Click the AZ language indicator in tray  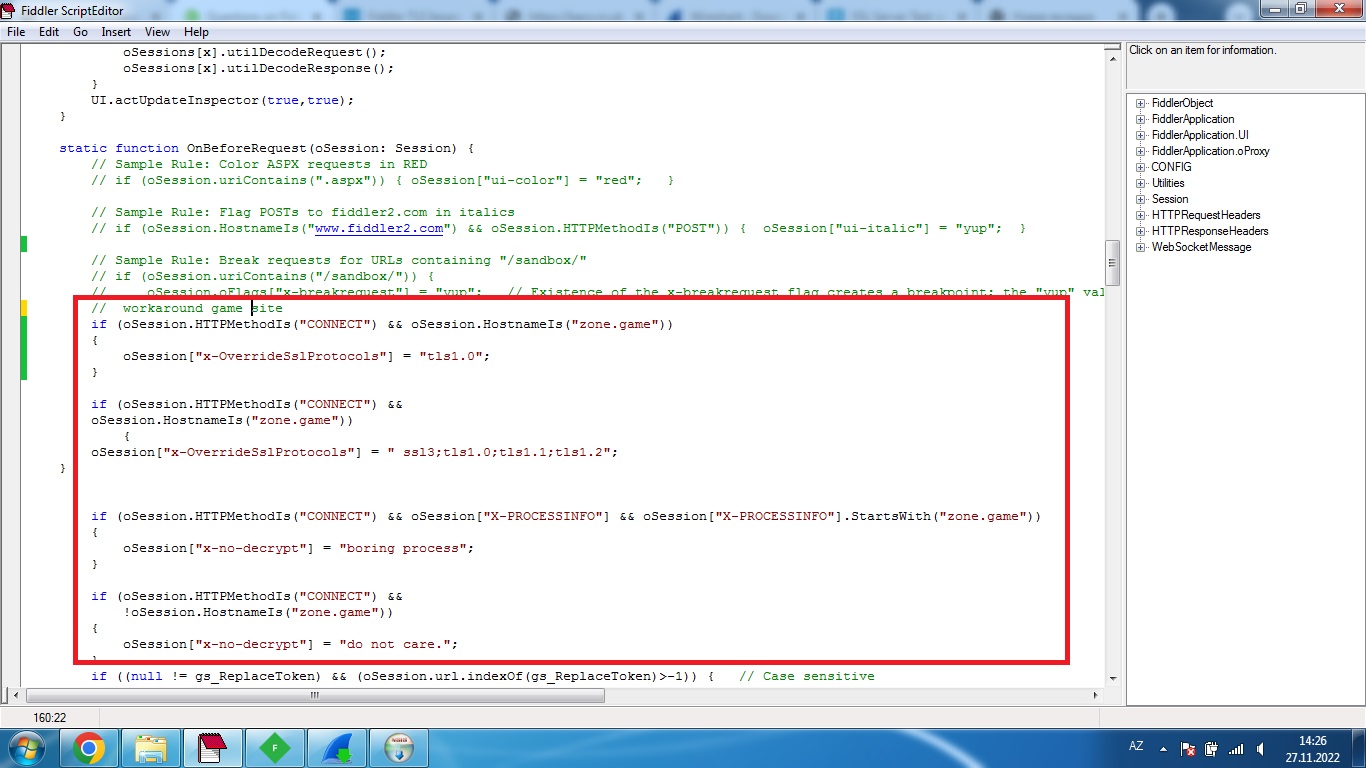tap(1136, 747)
